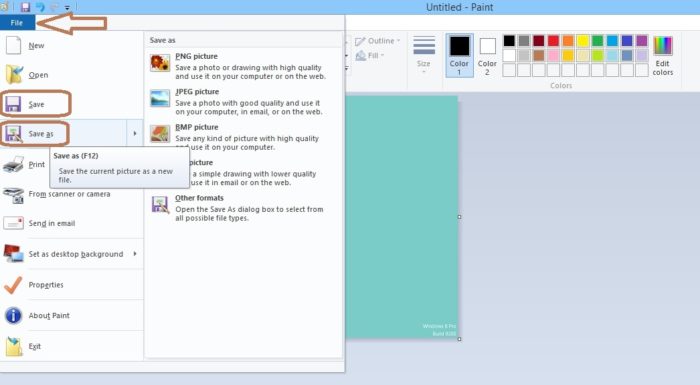This screenshot has height=385, width=700.
Task: Pick the red color swatch
Action: click(553, 41)
